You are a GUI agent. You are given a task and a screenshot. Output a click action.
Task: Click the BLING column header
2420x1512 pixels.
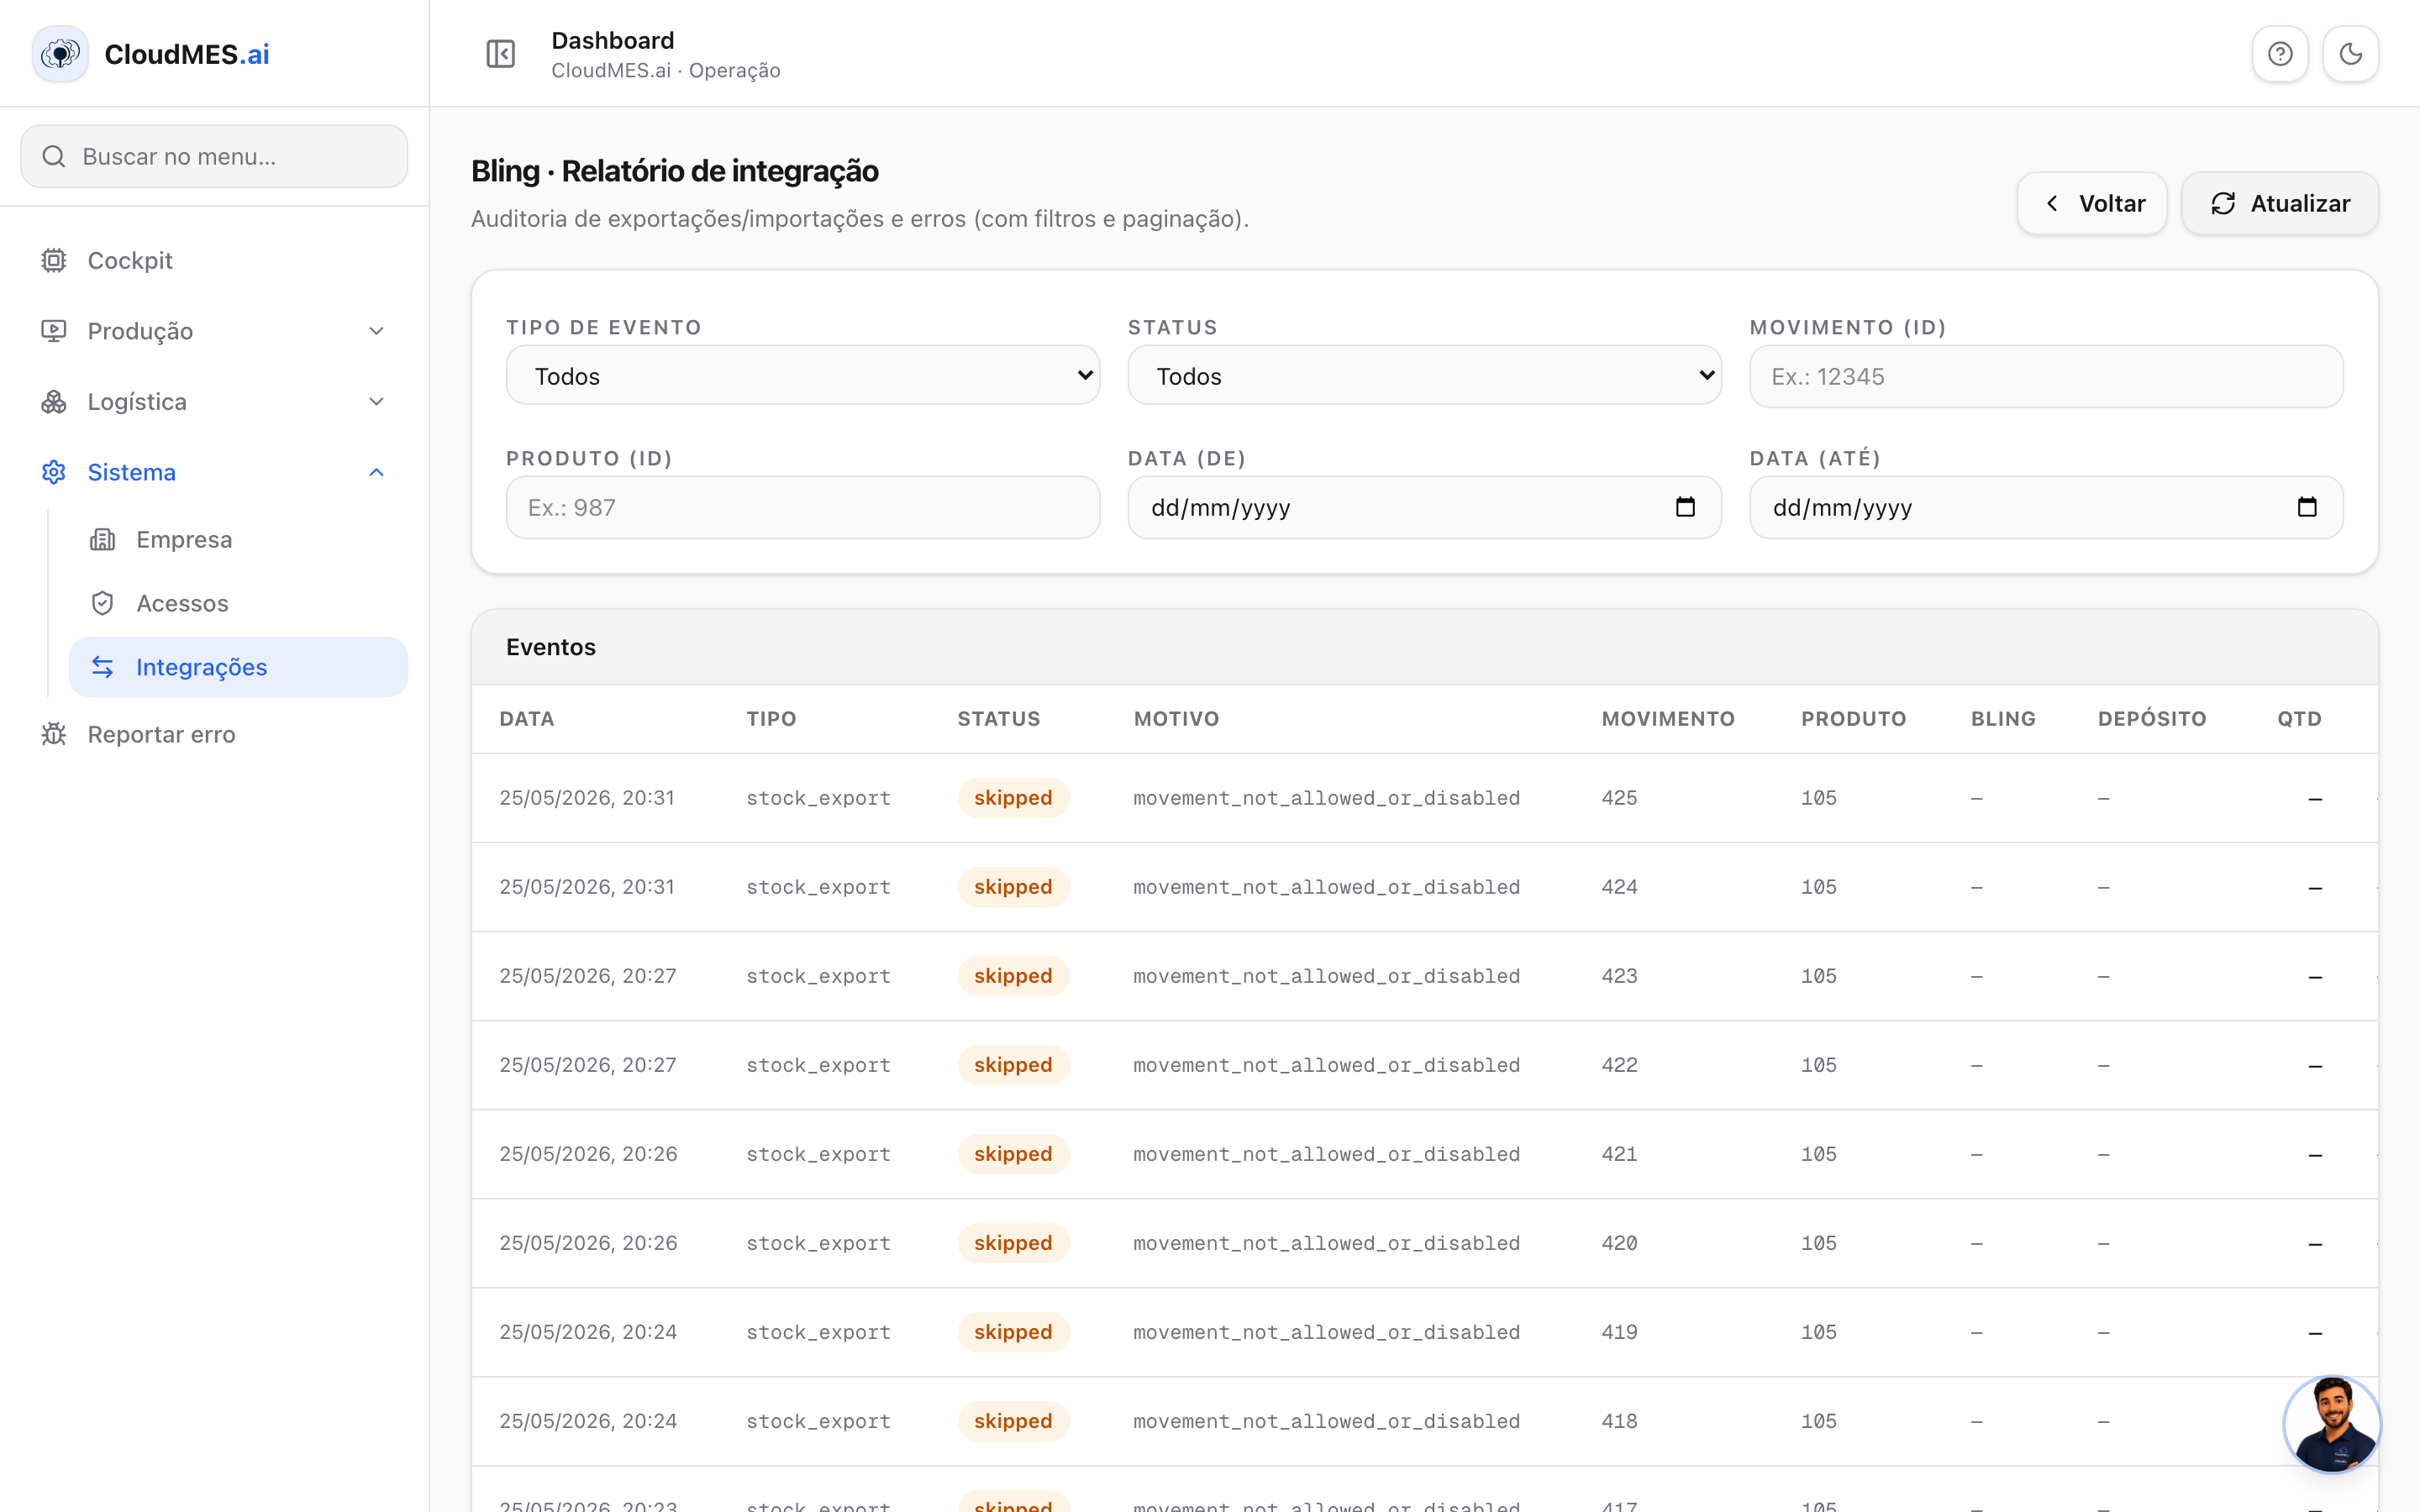pos(2003,719)
